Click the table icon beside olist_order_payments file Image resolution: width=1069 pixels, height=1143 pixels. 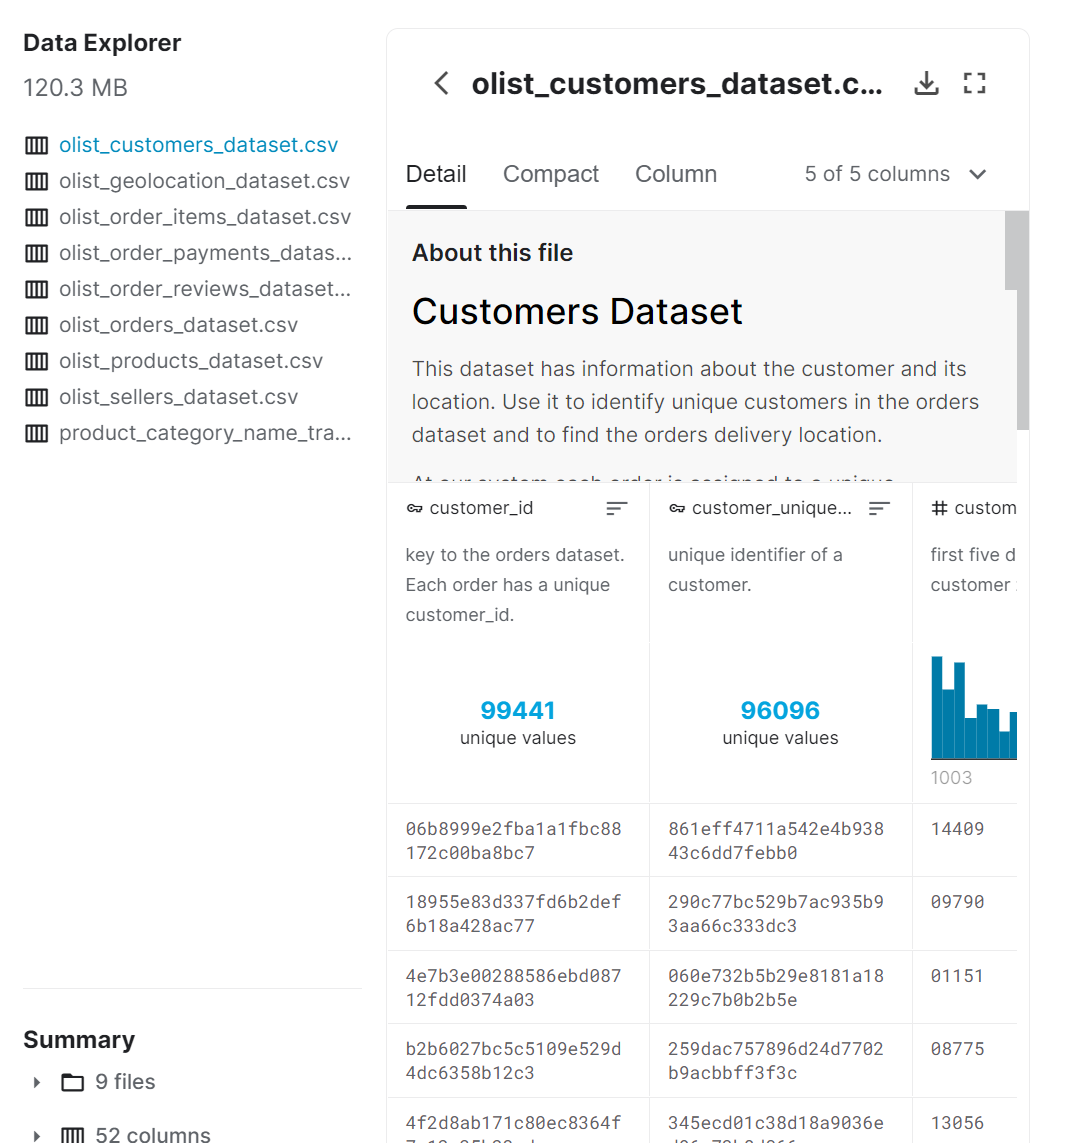click(36, 253)
